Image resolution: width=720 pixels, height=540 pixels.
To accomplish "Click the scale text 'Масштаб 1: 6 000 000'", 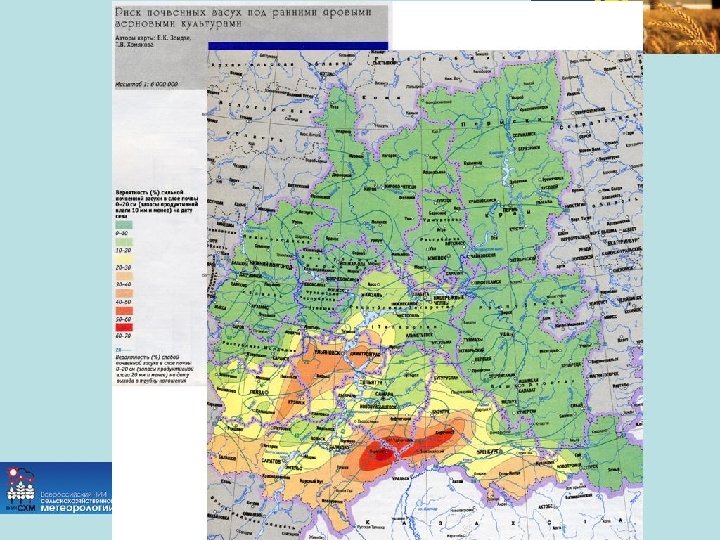I will tap(146, 84).
